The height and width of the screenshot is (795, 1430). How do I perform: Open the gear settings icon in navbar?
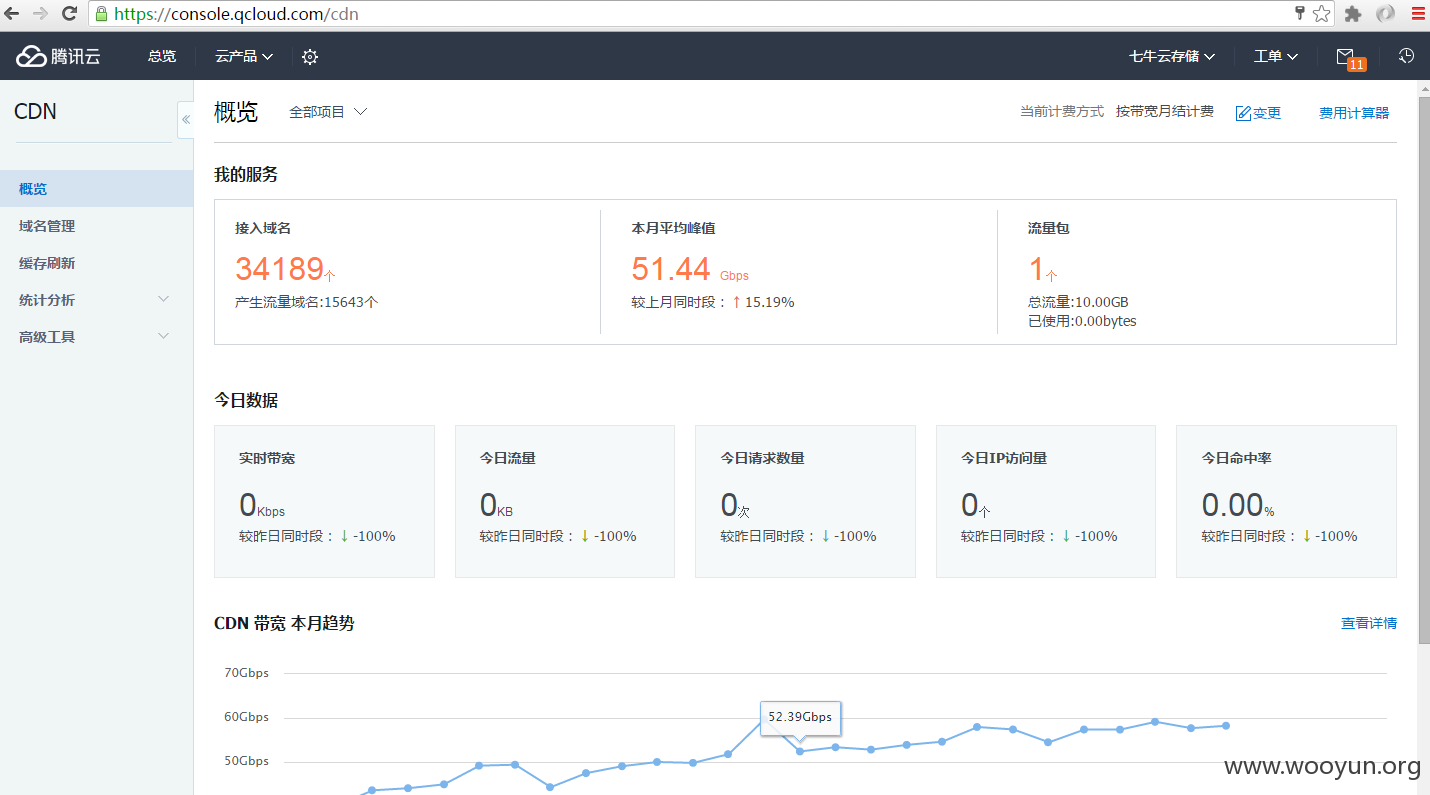[x=310, y=57]
